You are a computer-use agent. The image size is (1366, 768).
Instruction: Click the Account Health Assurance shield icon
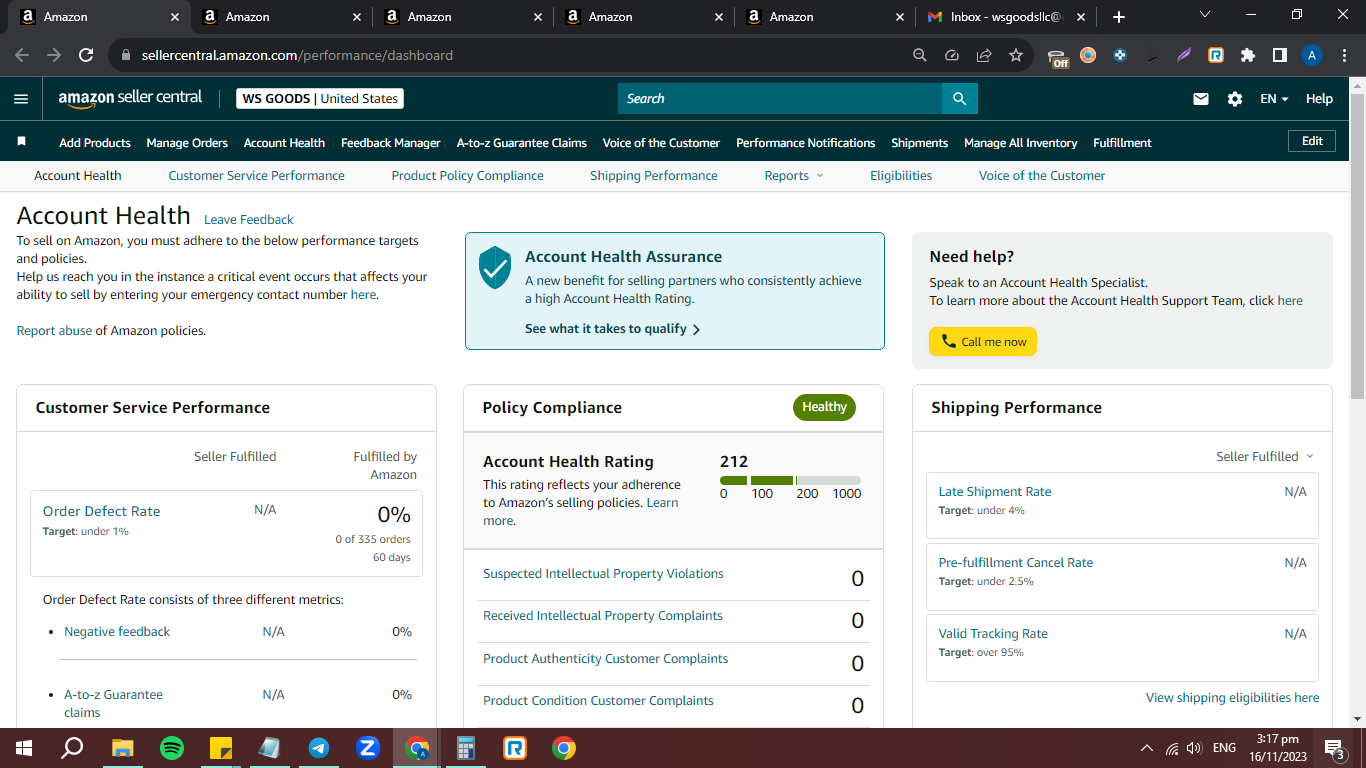495,268
